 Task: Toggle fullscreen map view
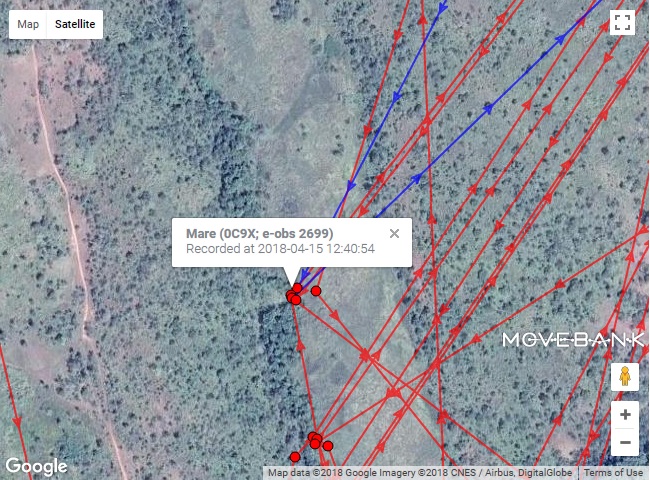coord(622,22)
